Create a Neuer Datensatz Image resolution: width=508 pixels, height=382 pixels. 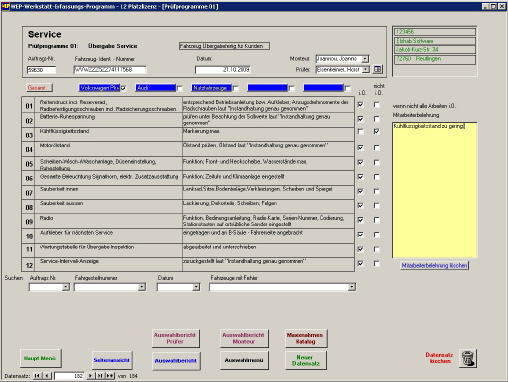(306, 360)
